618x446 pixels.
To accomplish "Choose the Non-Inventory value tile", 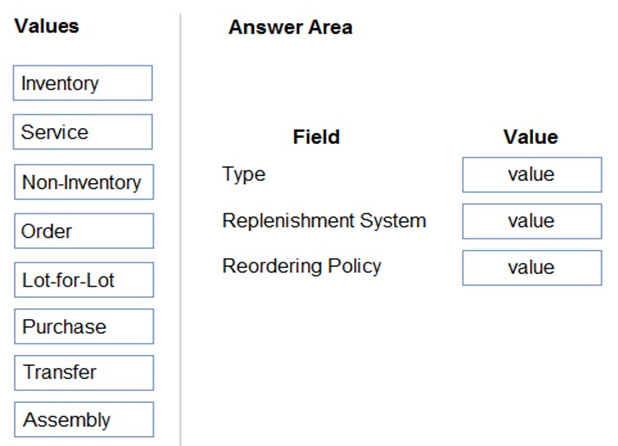I will pos(82,182).
